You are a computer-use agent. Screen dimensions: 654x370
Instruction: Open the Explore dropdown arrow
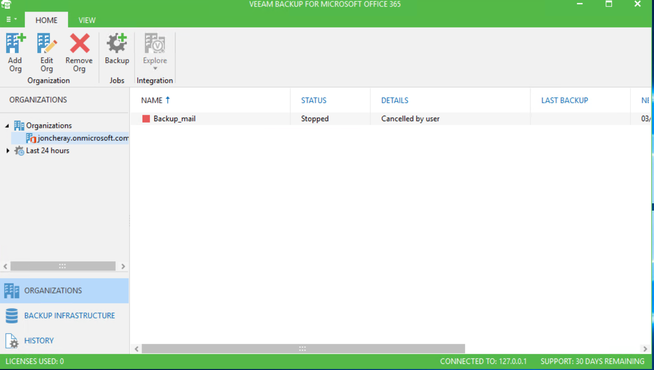(x=155, y=69)
